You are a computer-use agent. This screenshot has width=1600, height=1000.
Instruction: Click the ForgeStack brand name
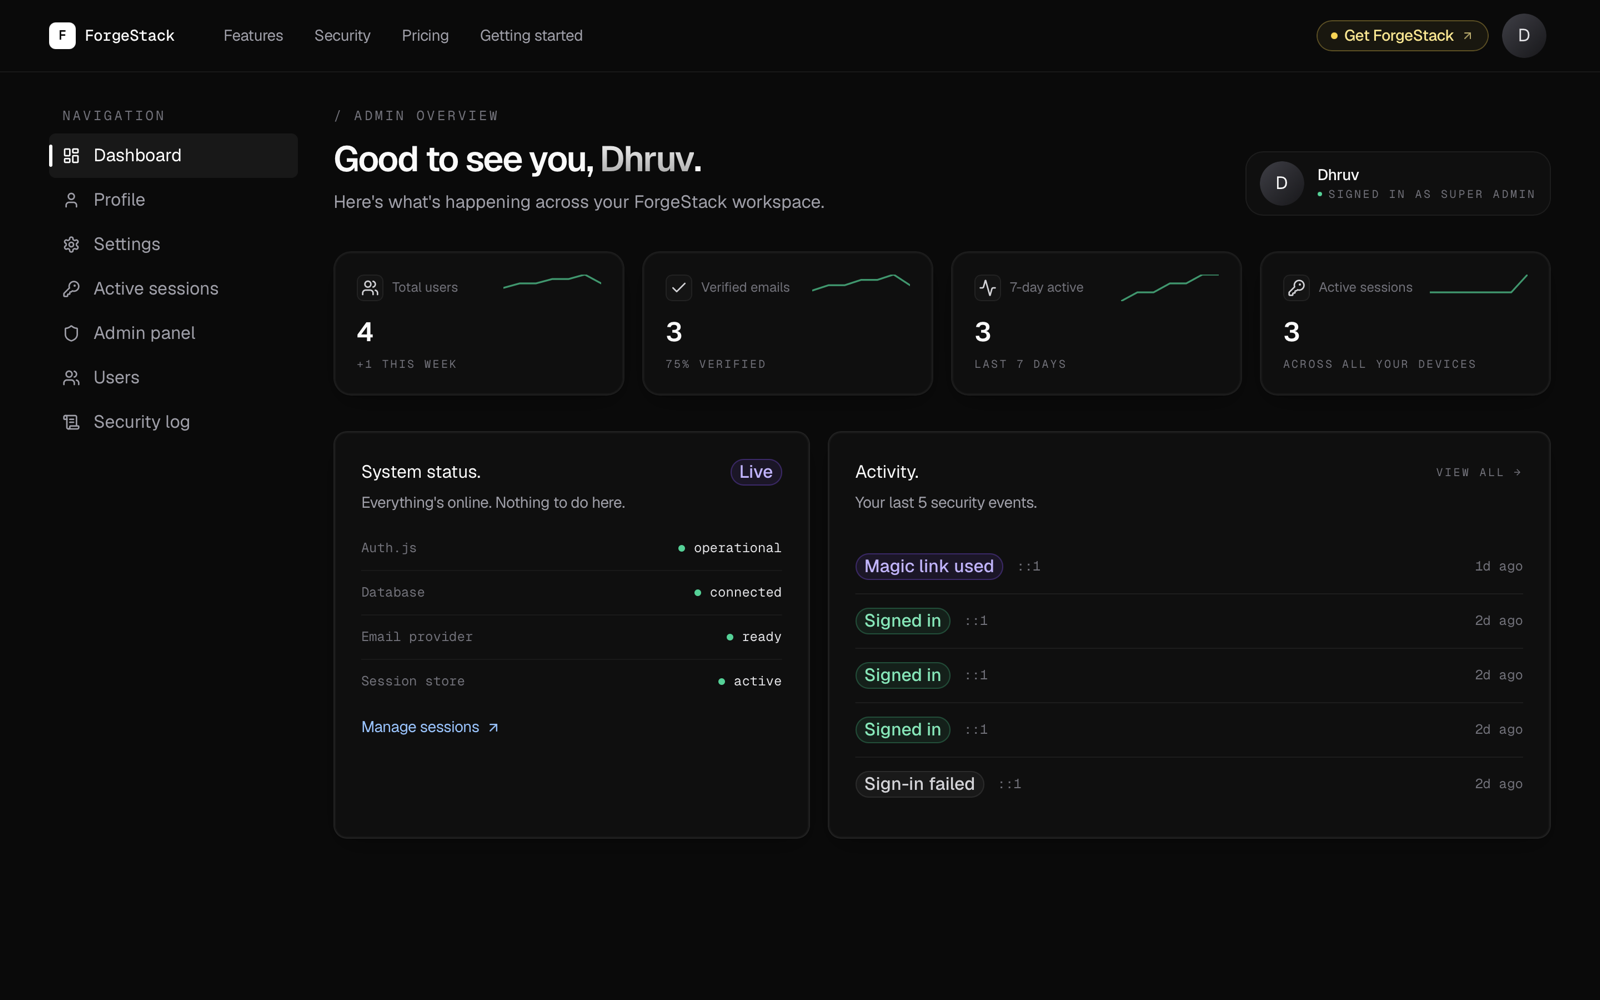(130, 36)
